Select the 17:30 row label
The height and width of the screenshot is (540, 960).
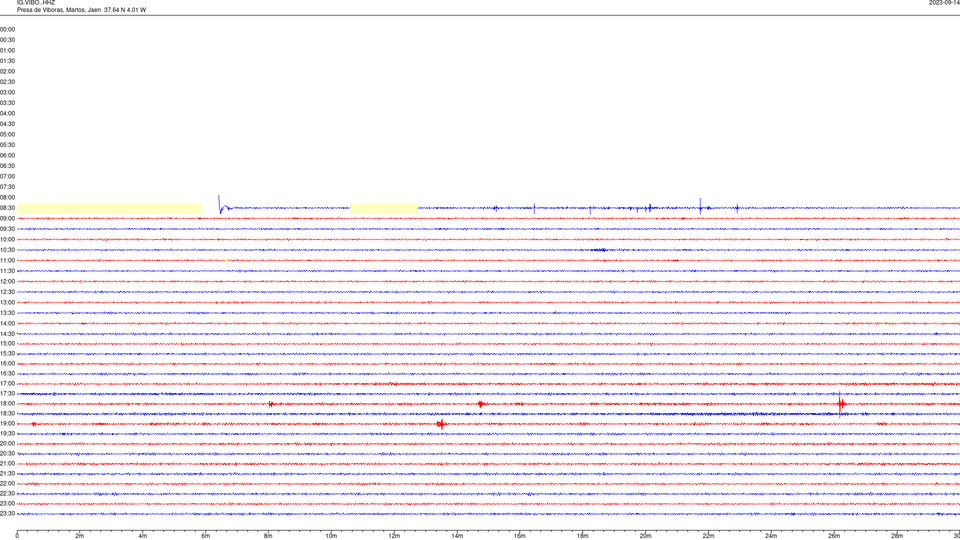[7, 394]
